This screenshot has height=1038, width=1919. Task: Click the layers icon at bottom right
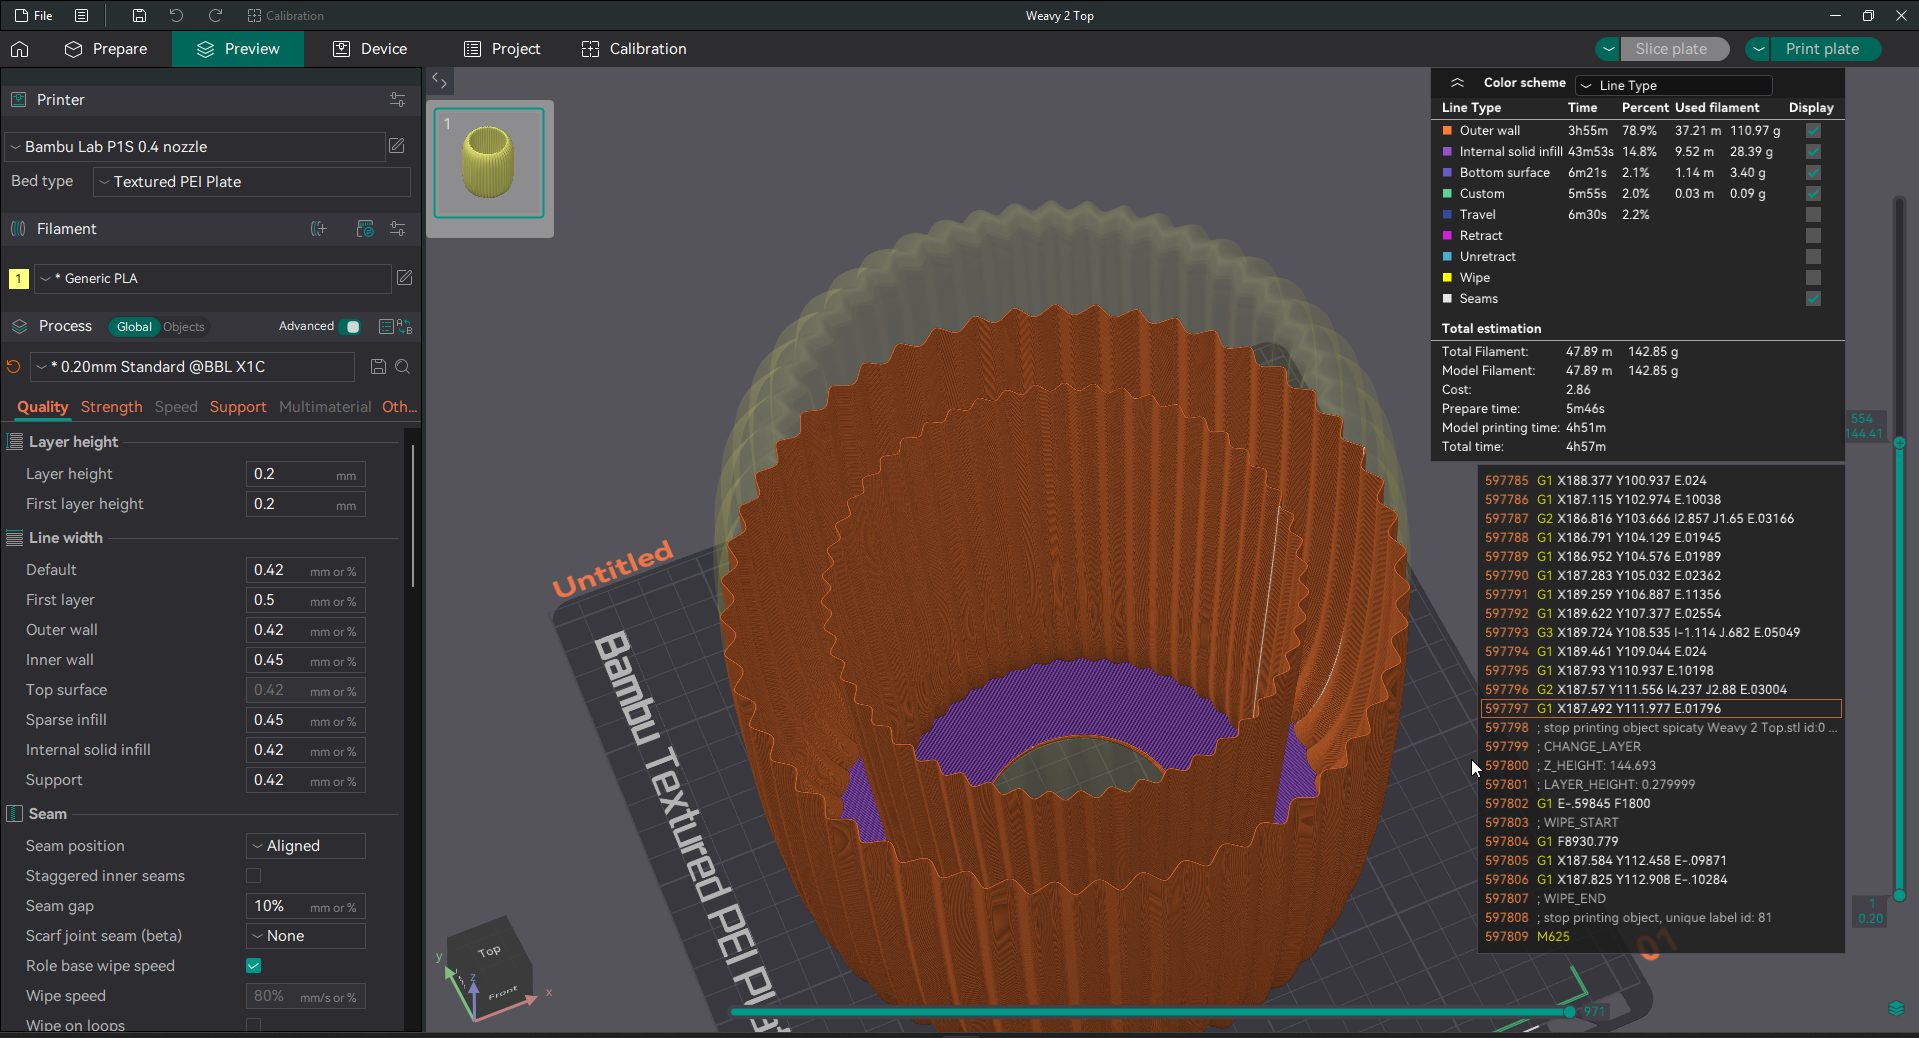pyautogui.click(x=1896, y=1008)
